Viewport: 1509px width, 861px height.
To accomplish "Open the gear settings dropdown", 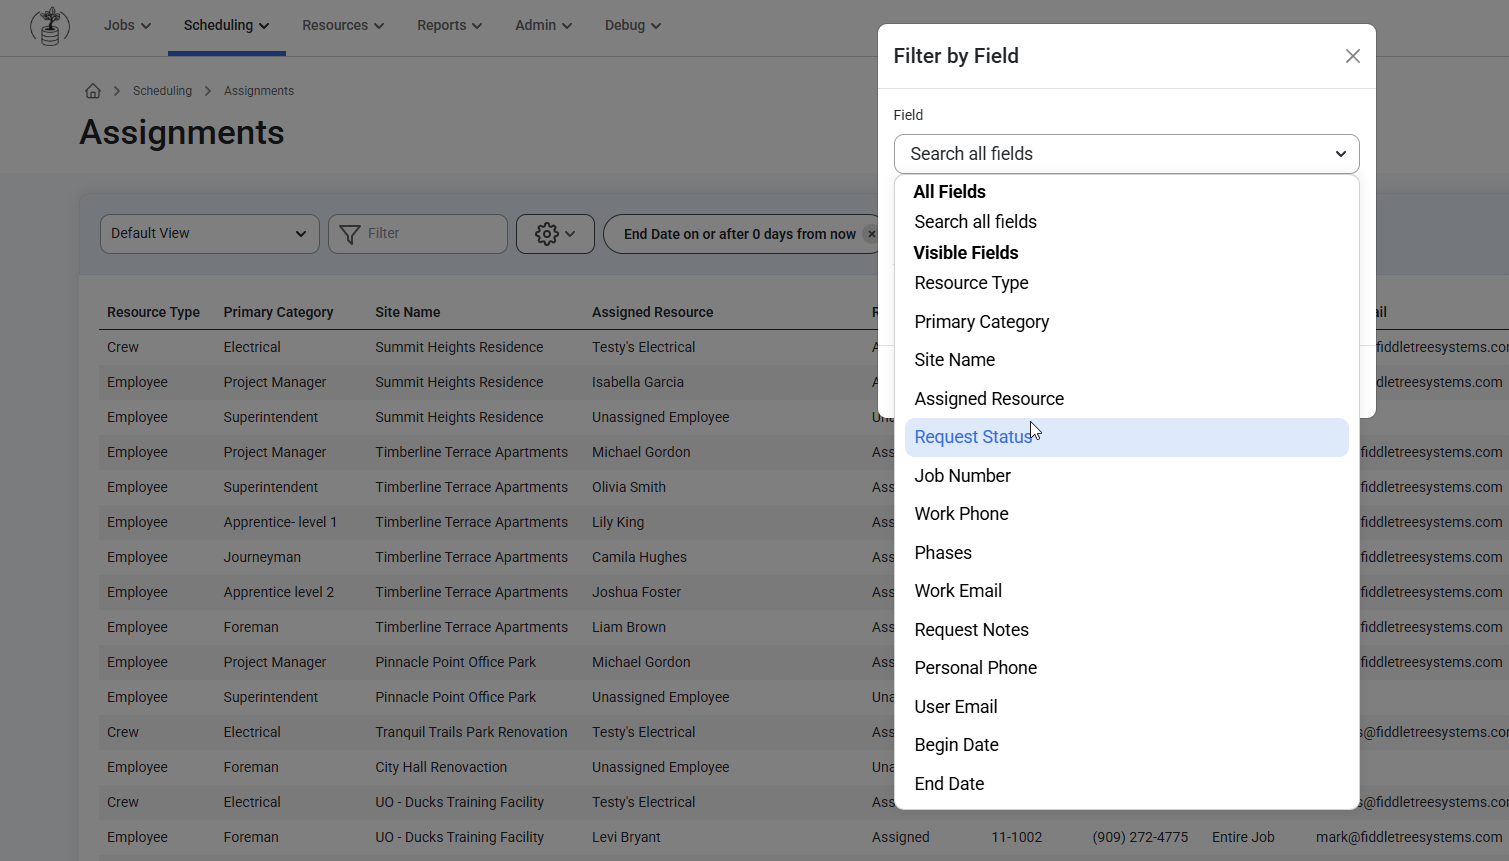I will [x=555, y=234].
